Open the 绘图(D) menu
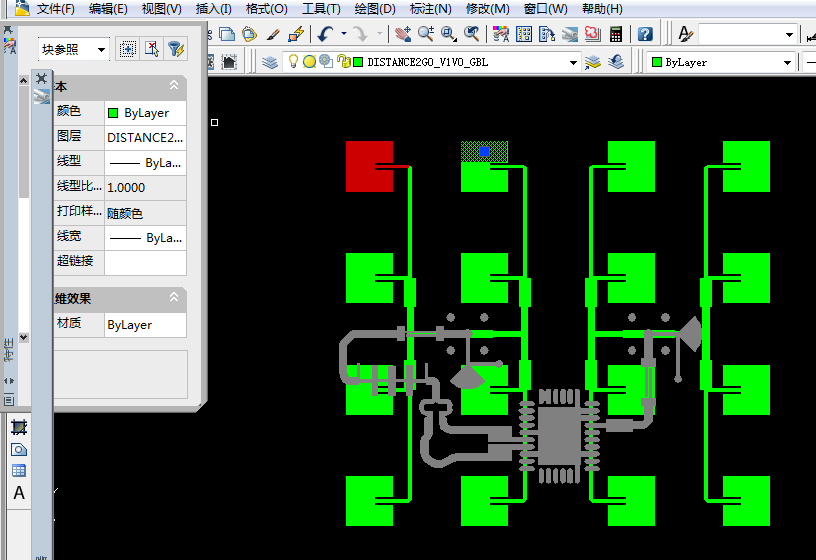 click(x=375, y=9)
